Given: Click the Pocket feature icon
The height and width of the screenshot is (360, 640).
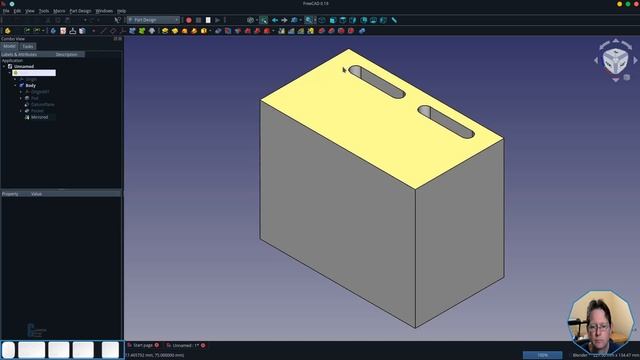Looking at the screenshot, I should point(218,31).
